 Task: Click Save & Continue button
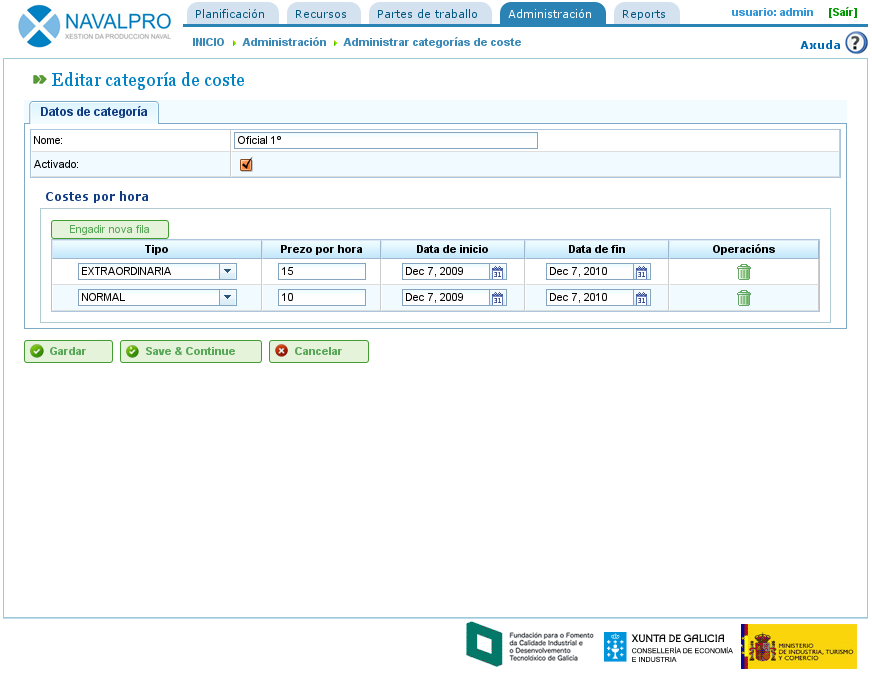click(190, 351)
